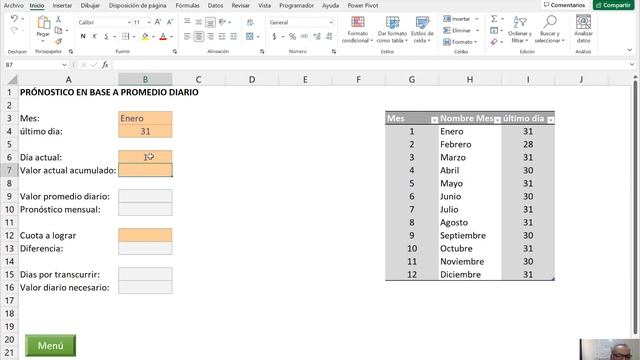Toggle center horizontal alignment
Screen dimensions: 640x360
coord(199,37)
